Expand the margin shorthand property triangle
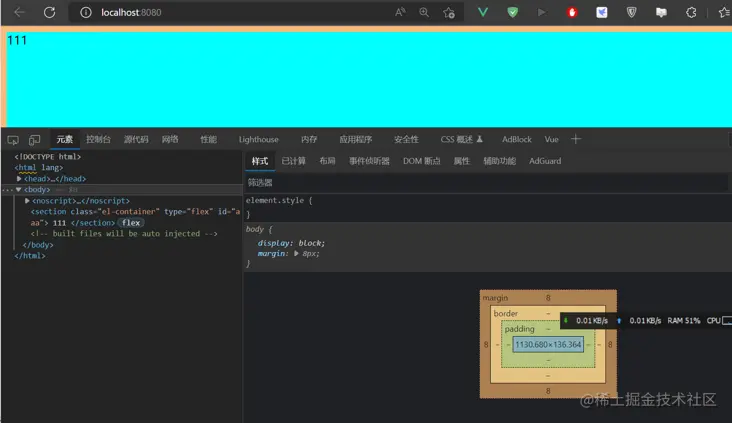Image resolution: width=732 pixels, height=423 pixels. coord(296,254)
